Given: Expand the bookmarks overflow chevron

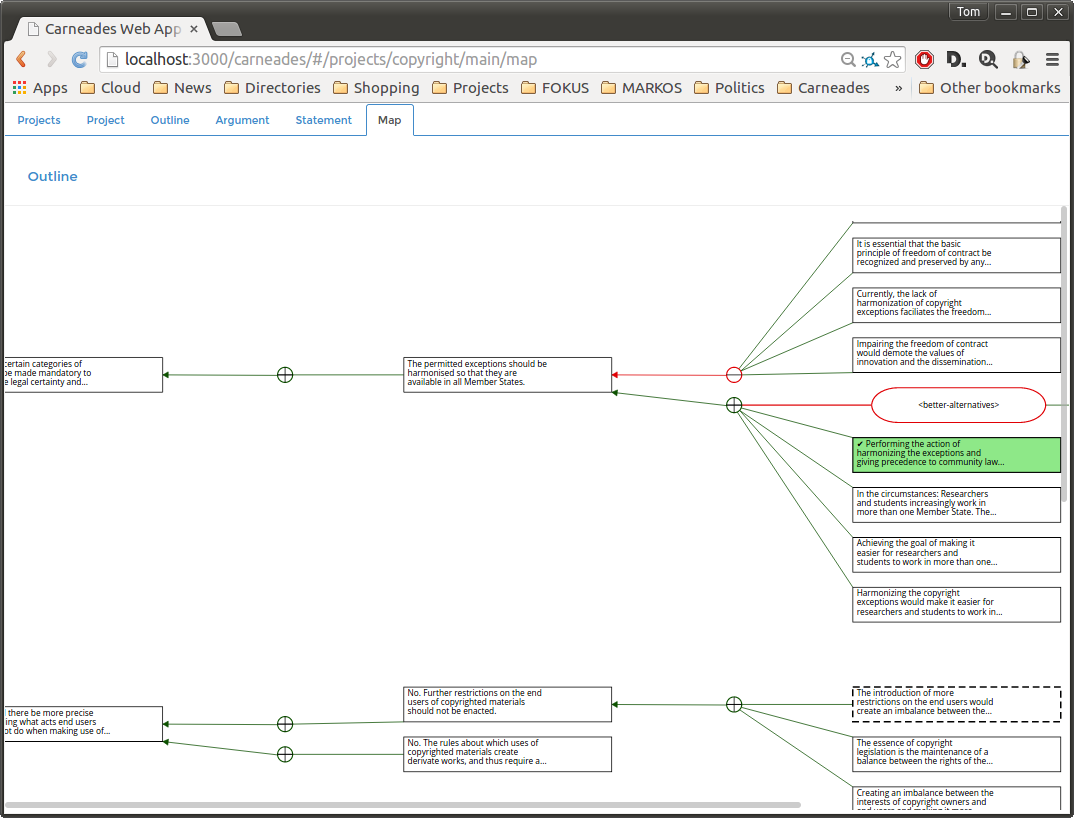Looking at the screenshot, I should (x=898, y=88).
